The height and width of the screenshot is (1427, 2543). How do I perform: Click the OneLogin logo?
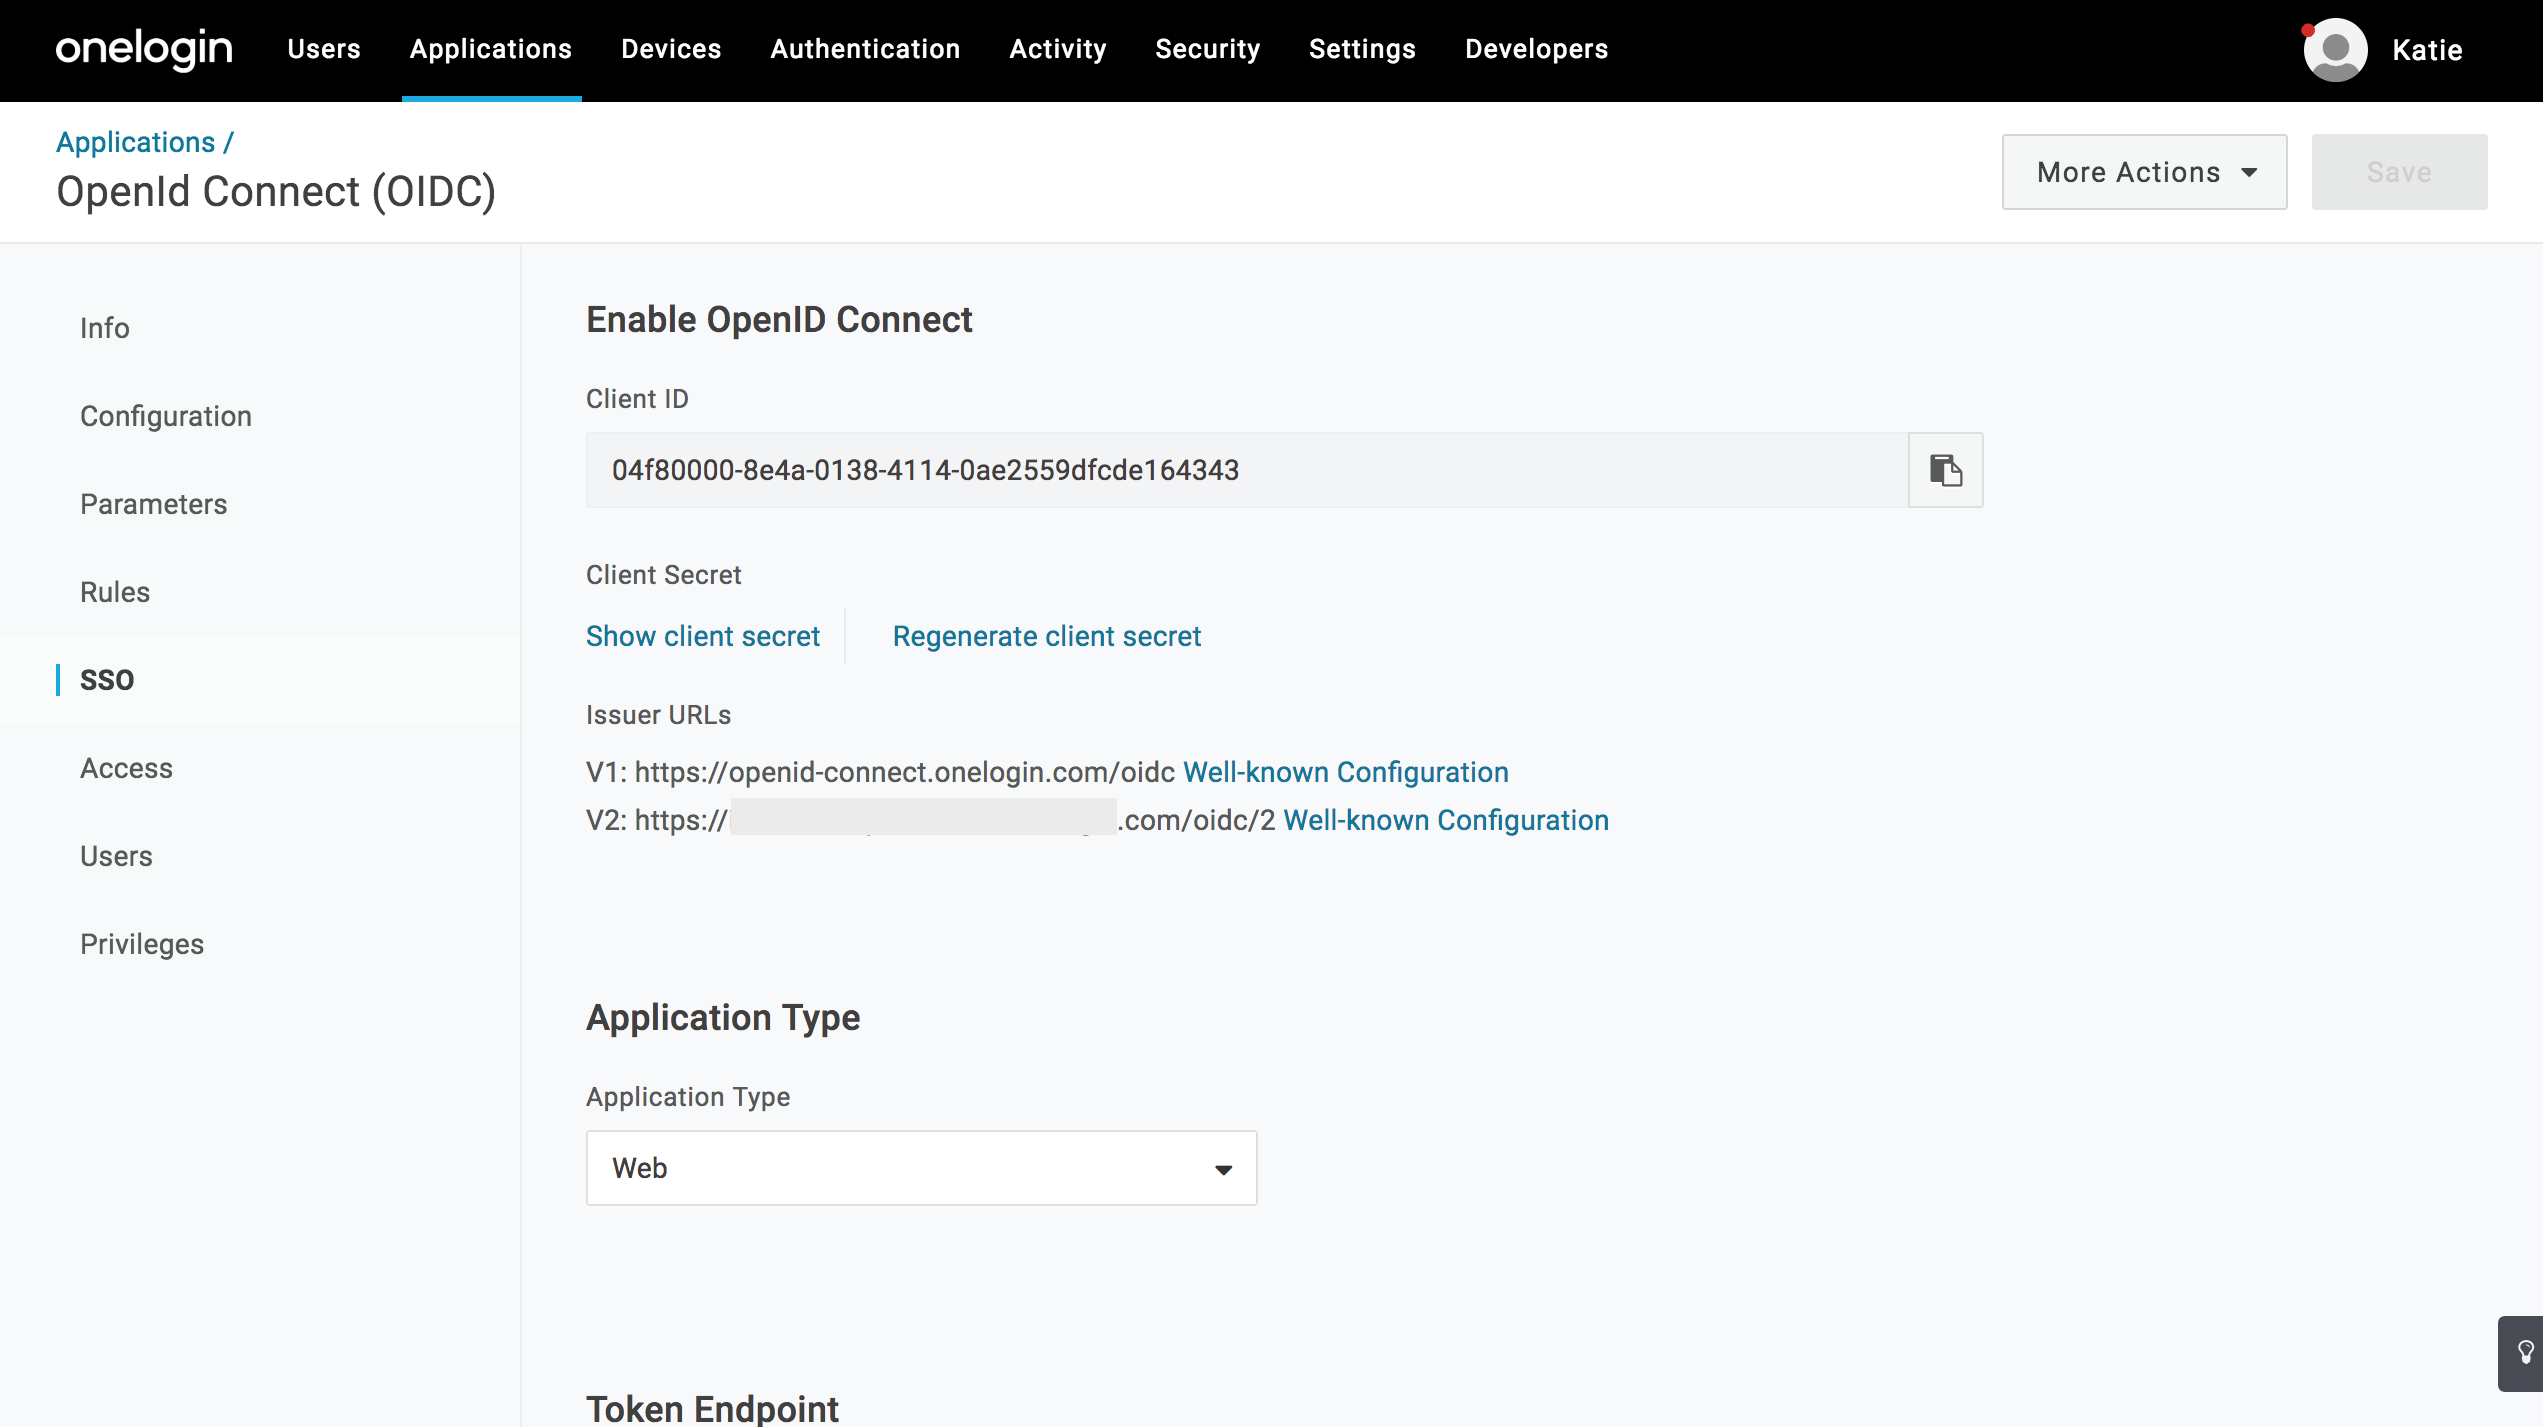coord(144,49)
